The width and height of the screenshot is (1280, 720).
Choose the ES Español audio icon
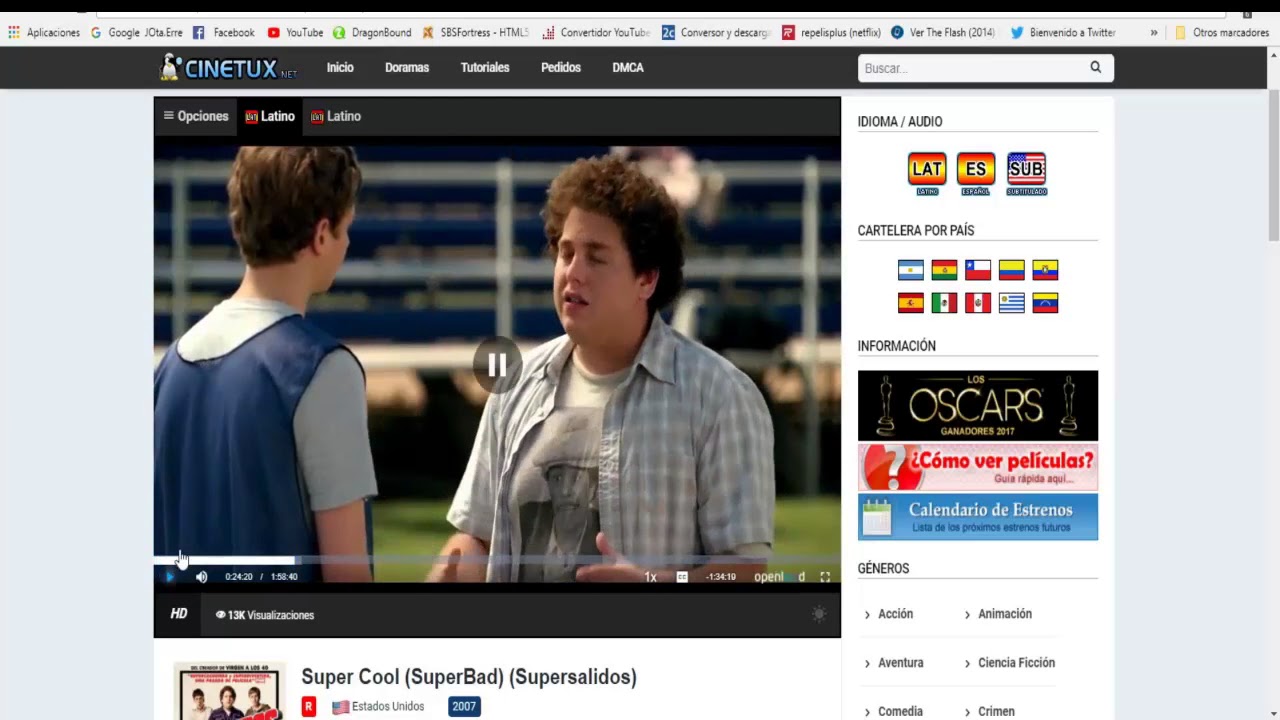976,173
